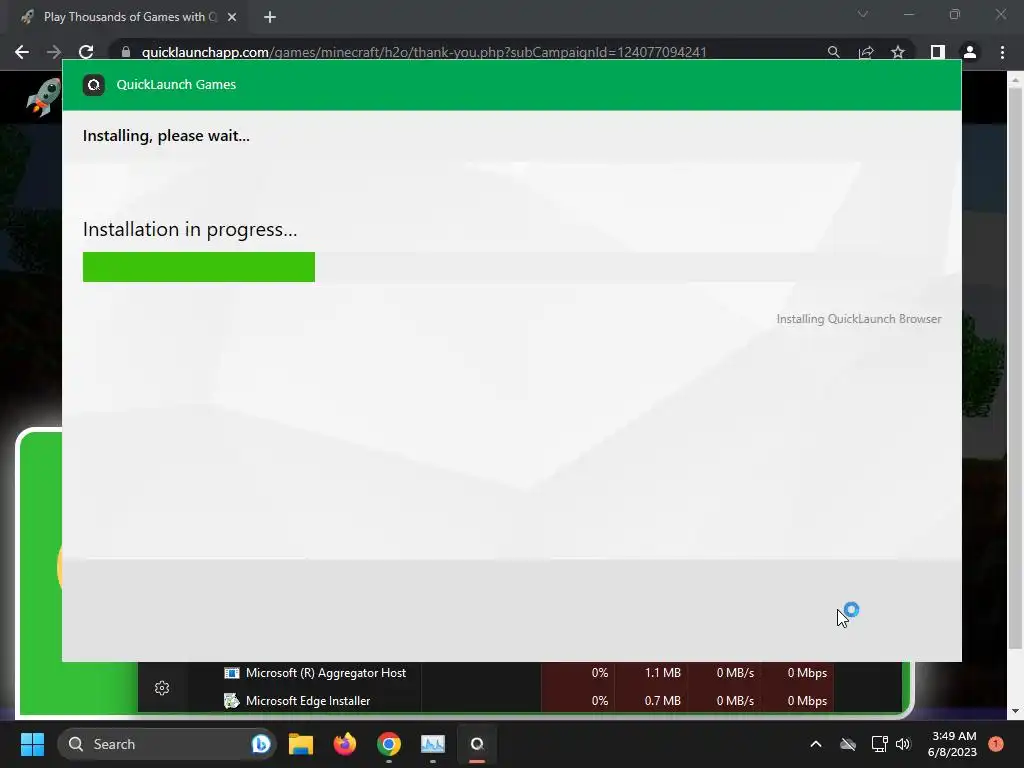Image resolution: width=1024 pixels, height=768 pixels.
Task: Switch to Chrome in taskbar
Action: click(x=389, y=744)
